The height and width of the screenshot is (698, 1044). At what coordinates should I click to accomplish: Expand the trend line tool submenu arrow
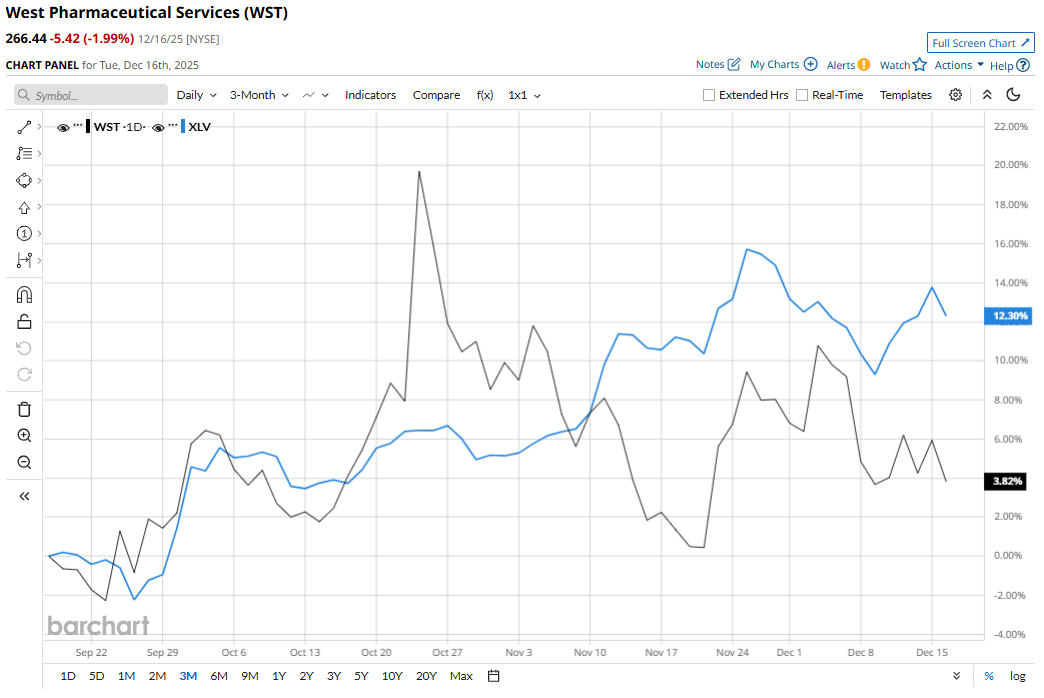(x=39, y=127)
